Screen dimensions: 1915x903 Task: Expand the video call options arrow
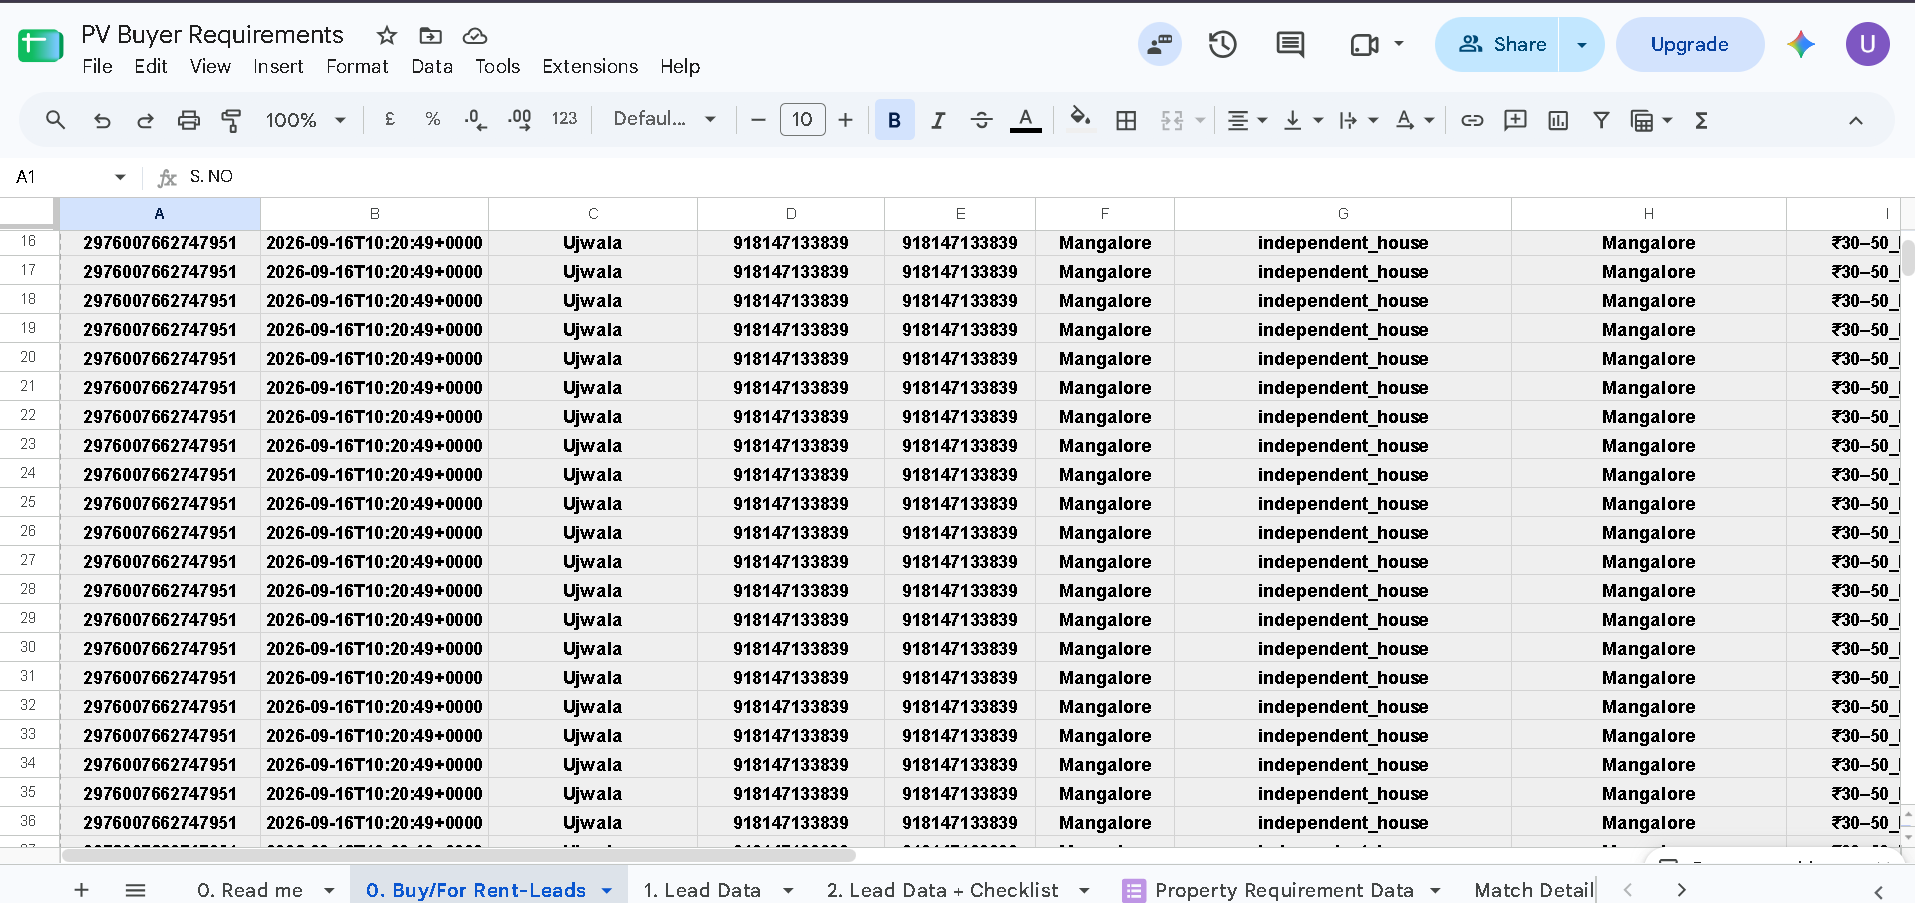(x=1399, y=44)
